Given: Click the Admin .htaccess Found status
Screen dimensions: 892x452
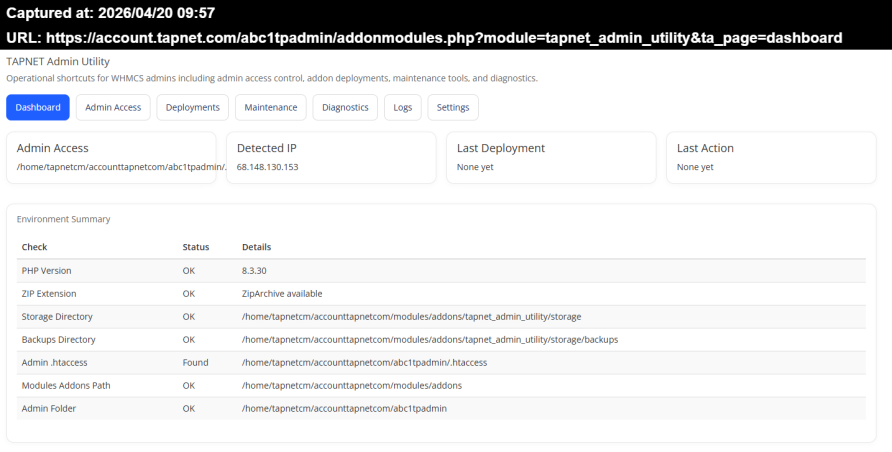Looking at the screenshot, I should [x=195, y=363].
